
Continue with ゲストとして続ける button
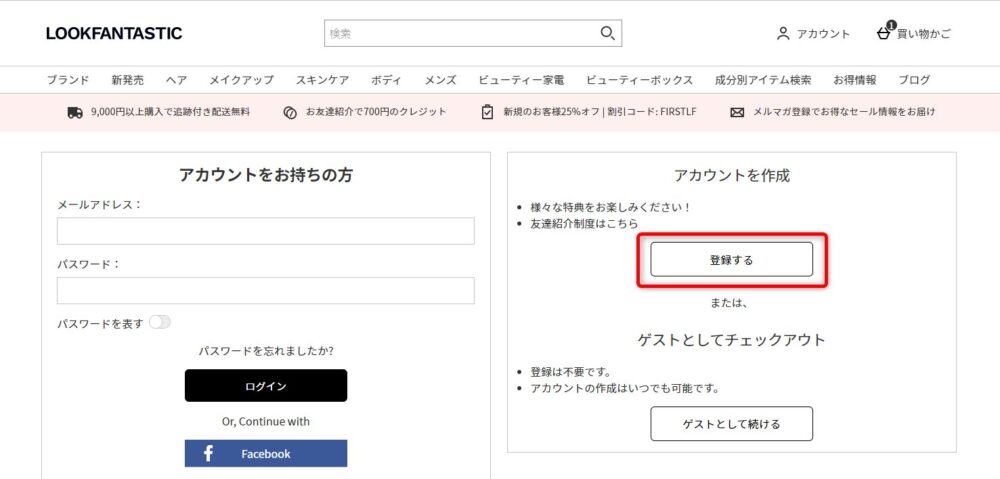click(732, 424)
